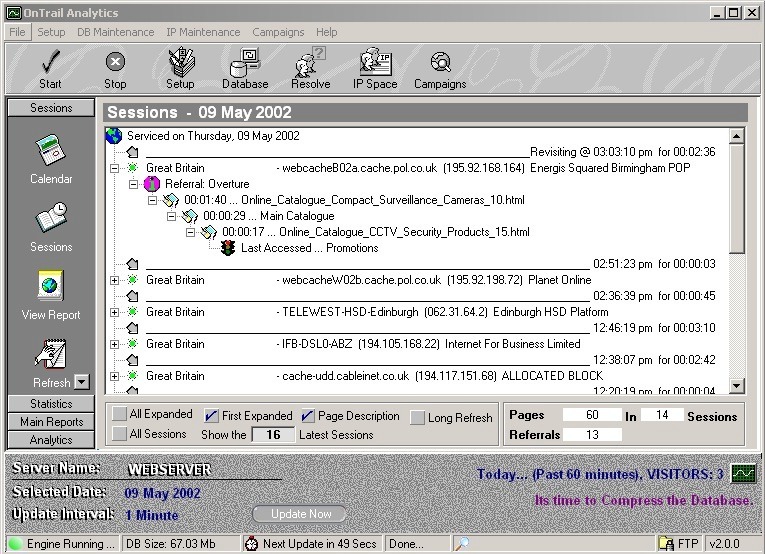Open the Analytics sidebar section

tap(51, 440)
